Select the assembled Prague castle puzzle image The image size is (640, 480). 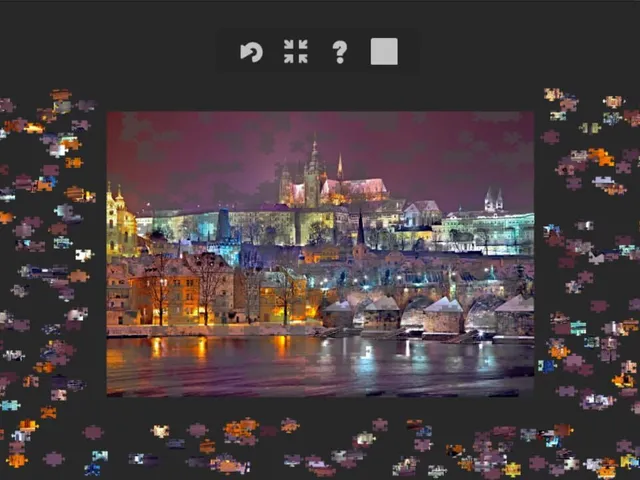pos(320,254)
